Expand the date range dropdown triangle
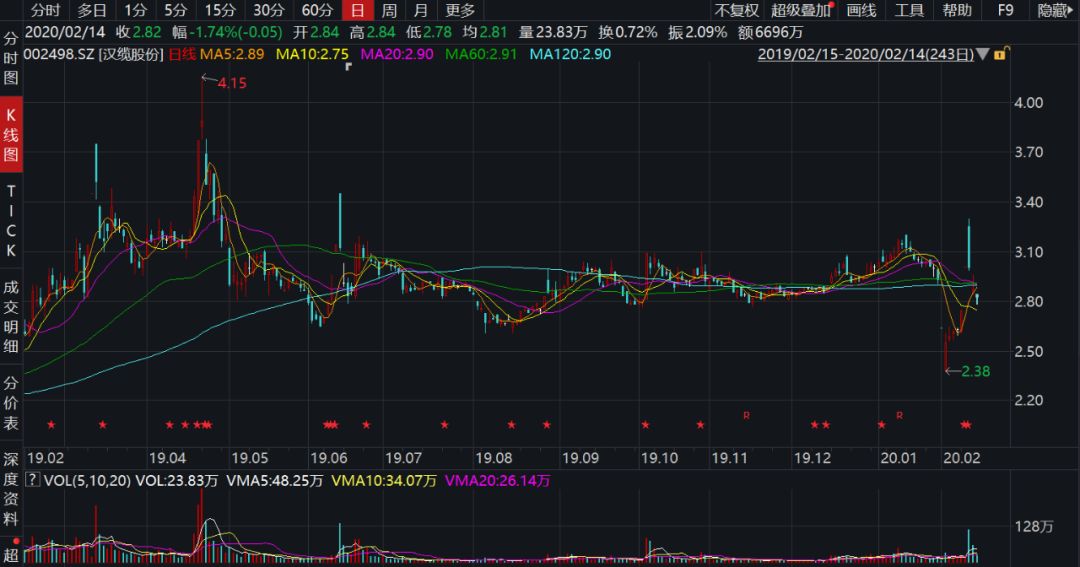This screenshot has height=567, width=1080. (x=983, y=54)
